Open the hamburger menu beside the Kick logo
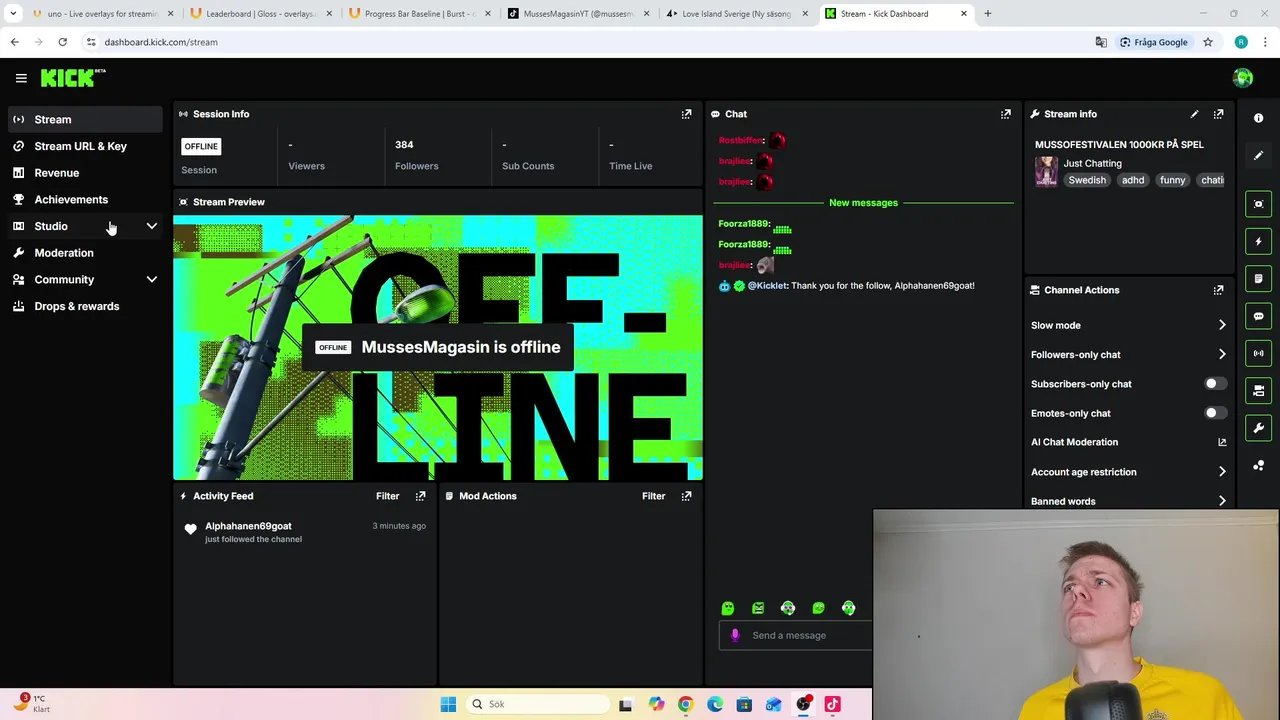 coord(21,77)
